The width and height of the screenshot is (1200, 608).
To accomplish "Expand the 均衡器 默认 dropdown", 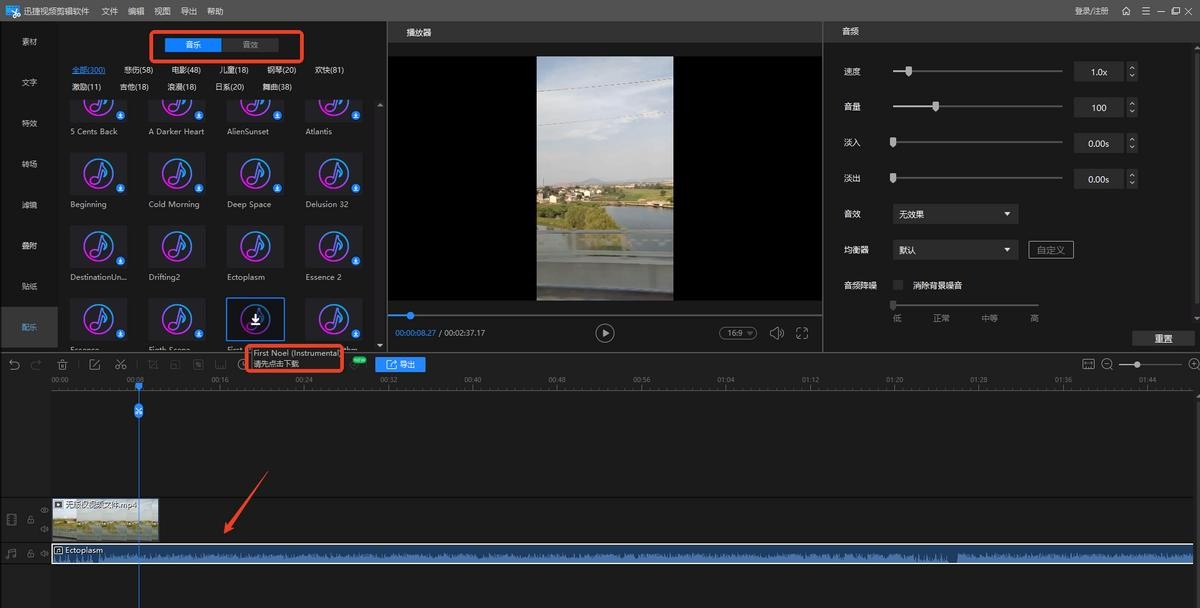I will pos(955,250).
